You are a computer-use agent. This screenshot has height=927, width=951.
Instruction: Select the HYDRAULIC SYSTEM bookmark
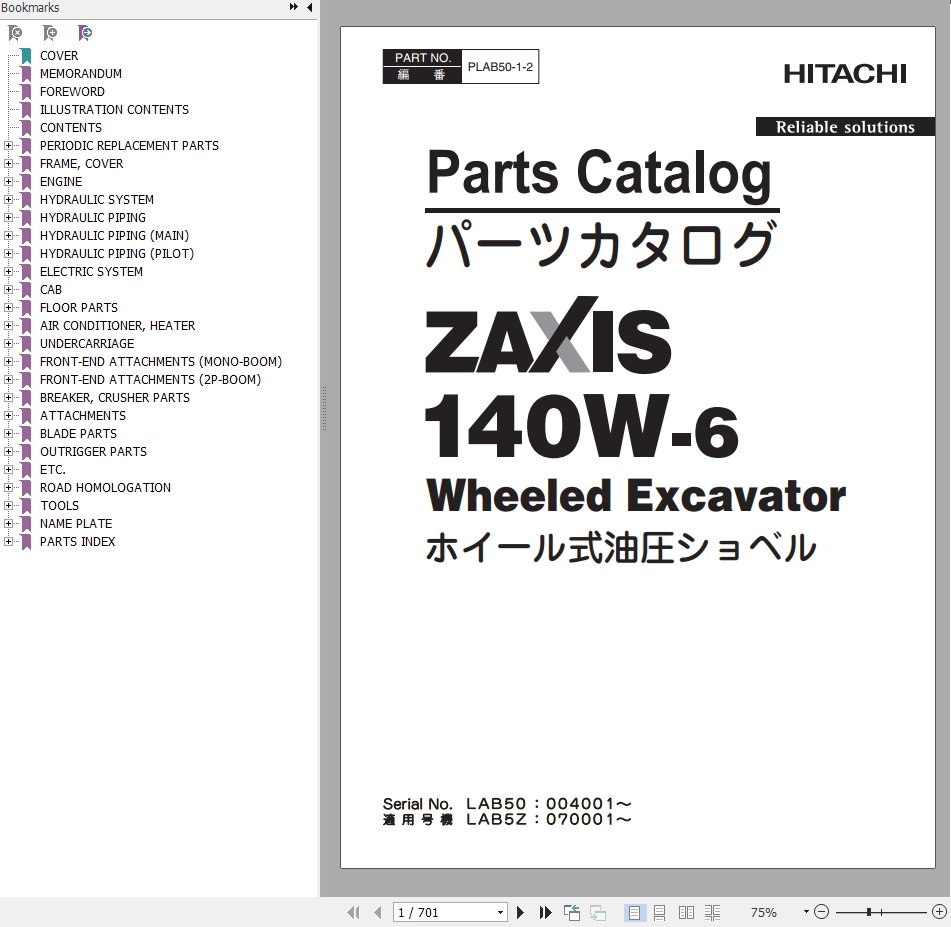(96, 200)
